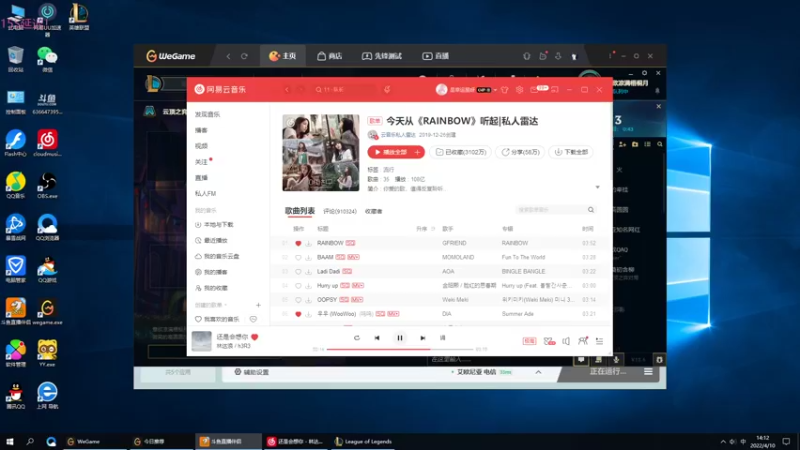Go back in NetEase Cloud Music header
The image size is (800, 450).
click(287, 90)
